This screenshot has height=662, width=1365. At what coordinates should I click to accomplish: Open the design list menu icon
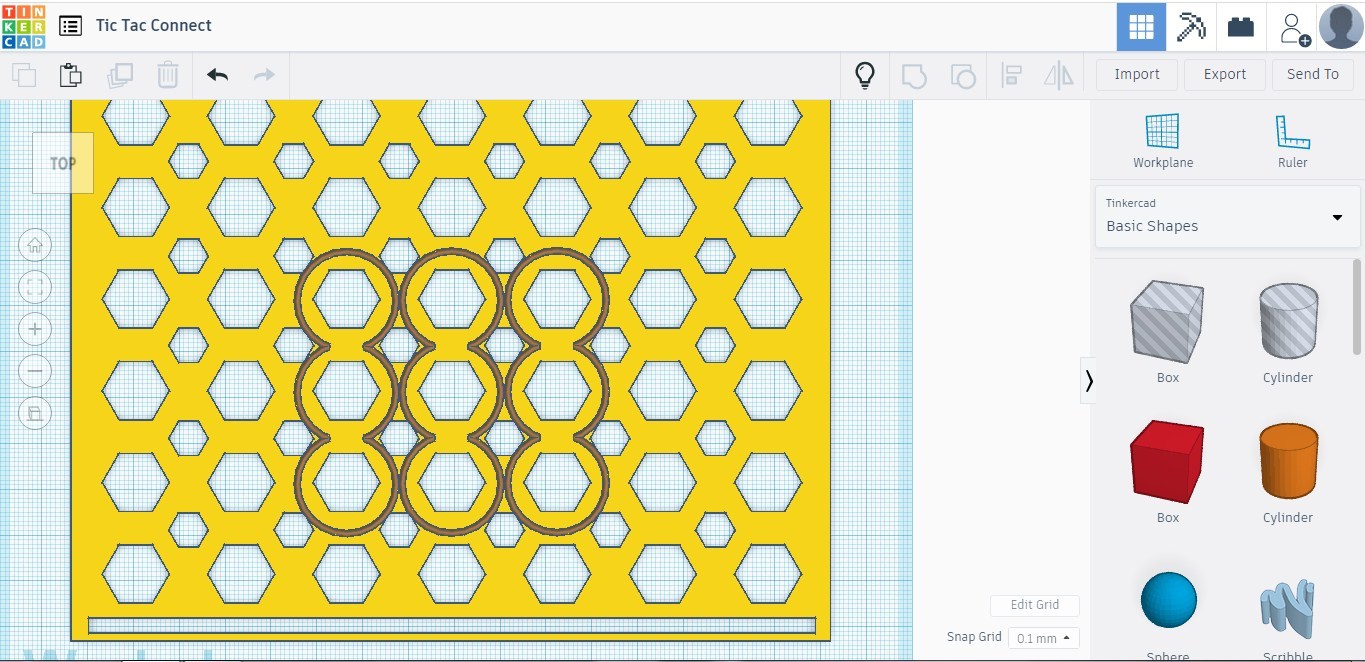click(70, 26)
